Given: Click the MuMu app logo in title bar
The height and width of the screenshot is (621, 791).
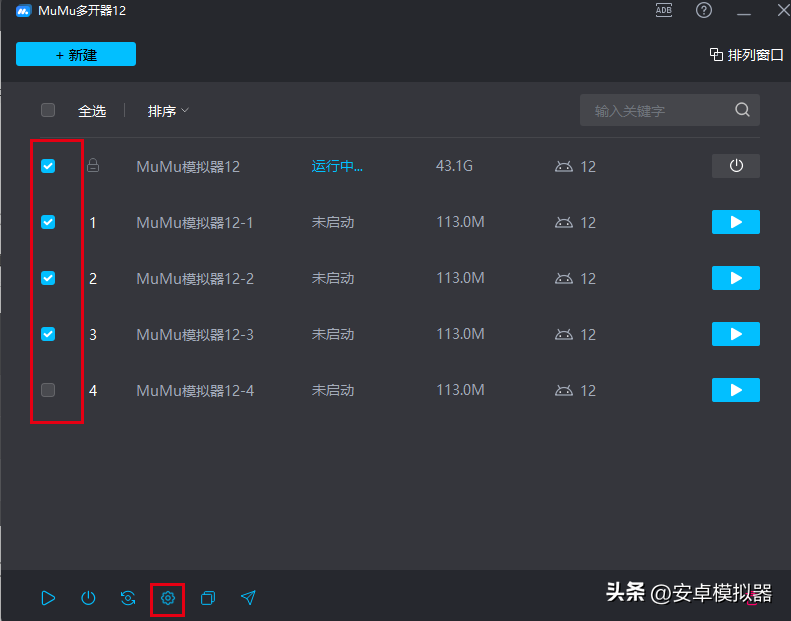Looking at the screenshot, I should coord(24,11).
